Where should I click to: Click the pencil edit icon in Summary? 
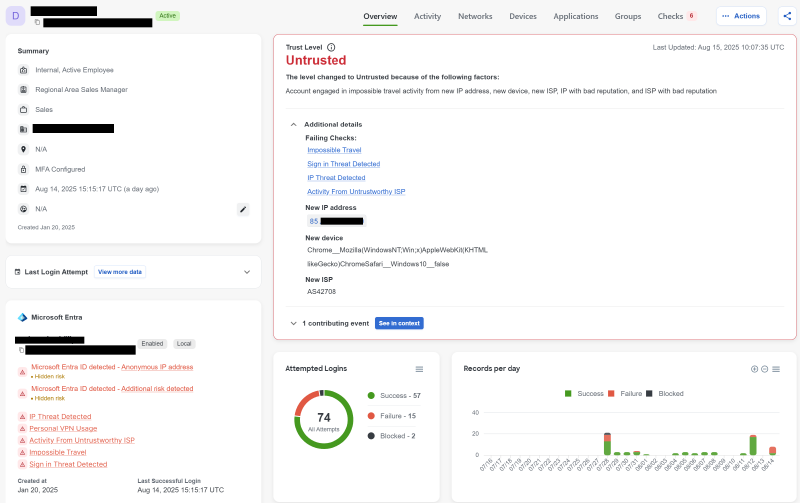pos(243,209)
